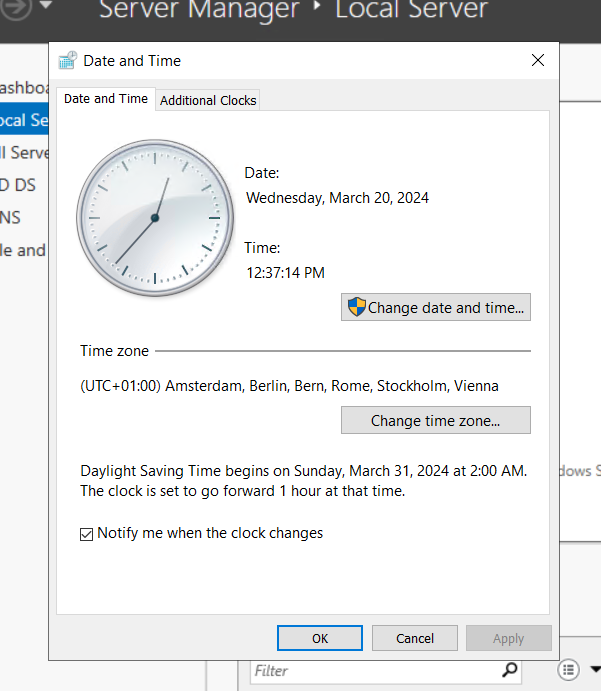Open the list view options icon
This screenshot has width=601, height=691.
coord(568,670)
